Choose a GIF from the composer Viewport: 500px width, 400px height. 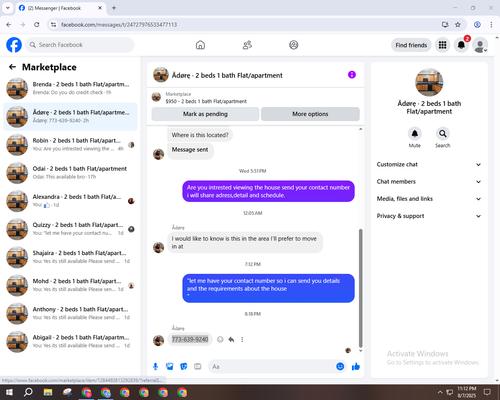pos(198,367)
